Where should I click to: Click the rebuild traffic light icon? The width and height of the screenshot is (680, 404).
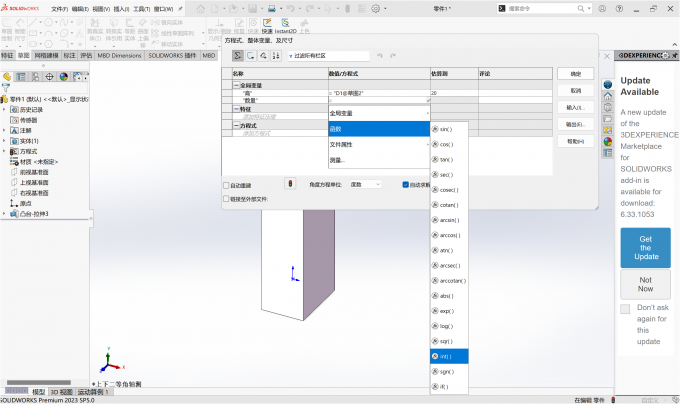click(x=290, y=184)
